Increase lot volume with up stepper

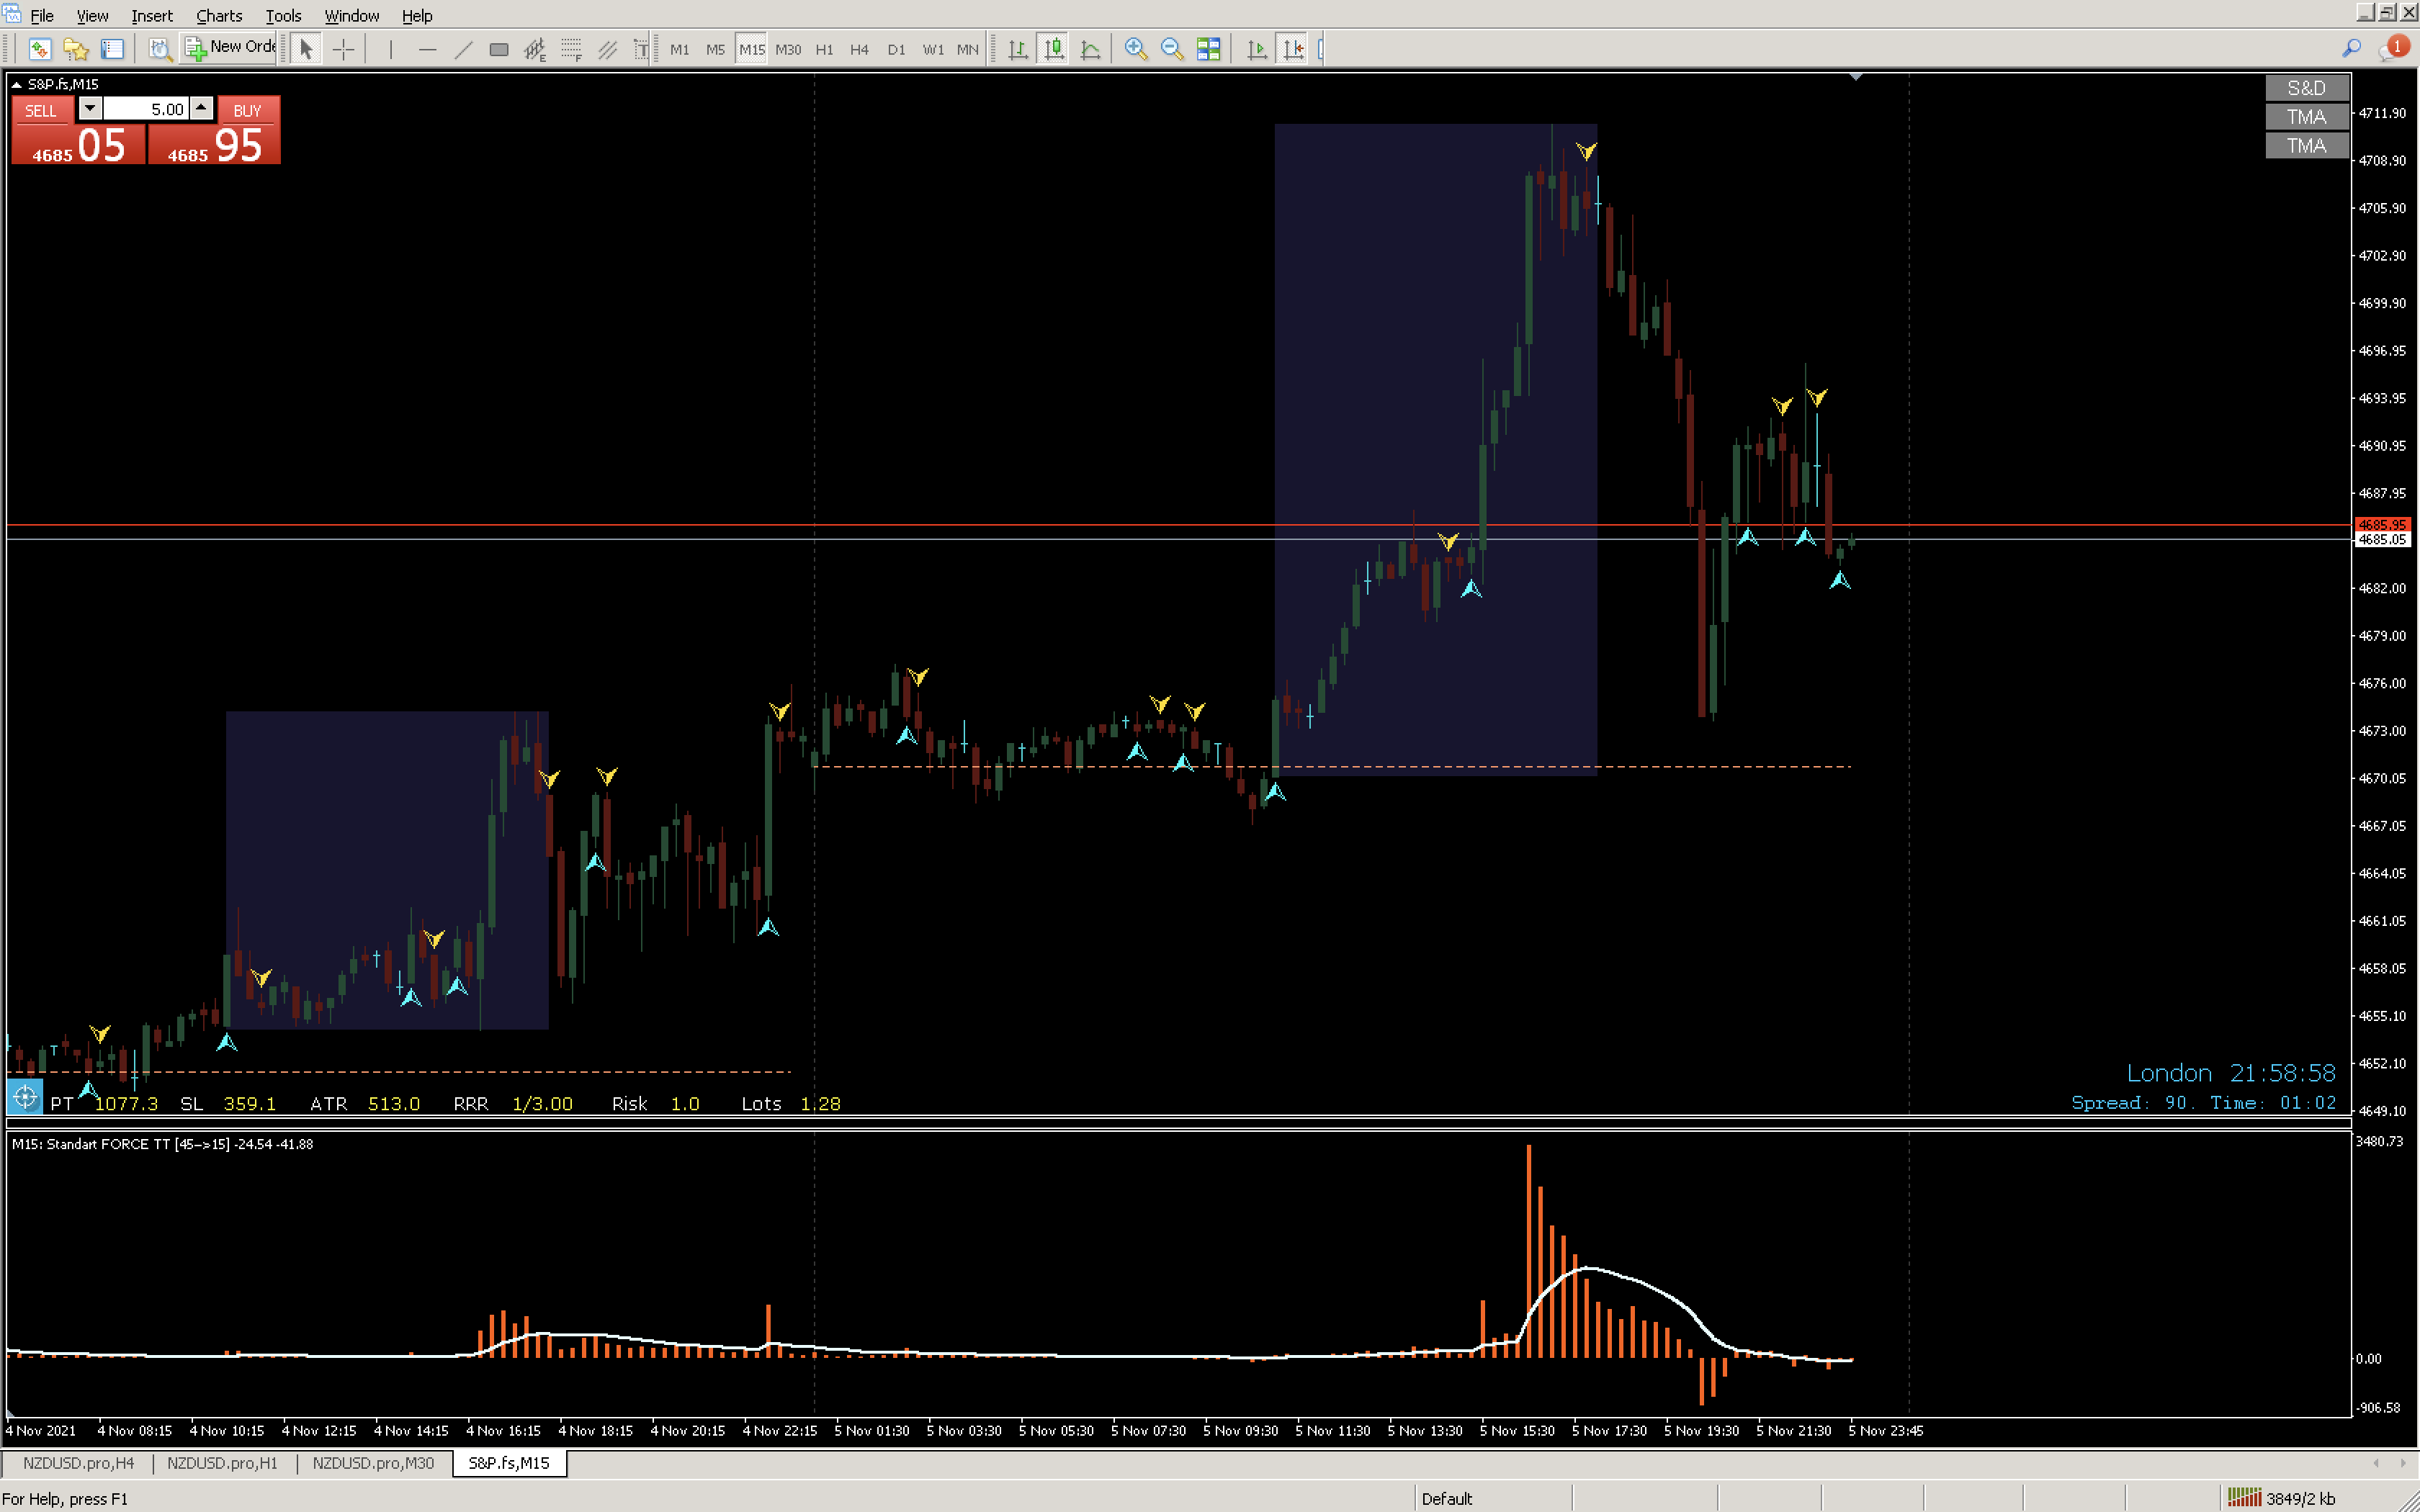pyautogui.click(x=202, y=108)
